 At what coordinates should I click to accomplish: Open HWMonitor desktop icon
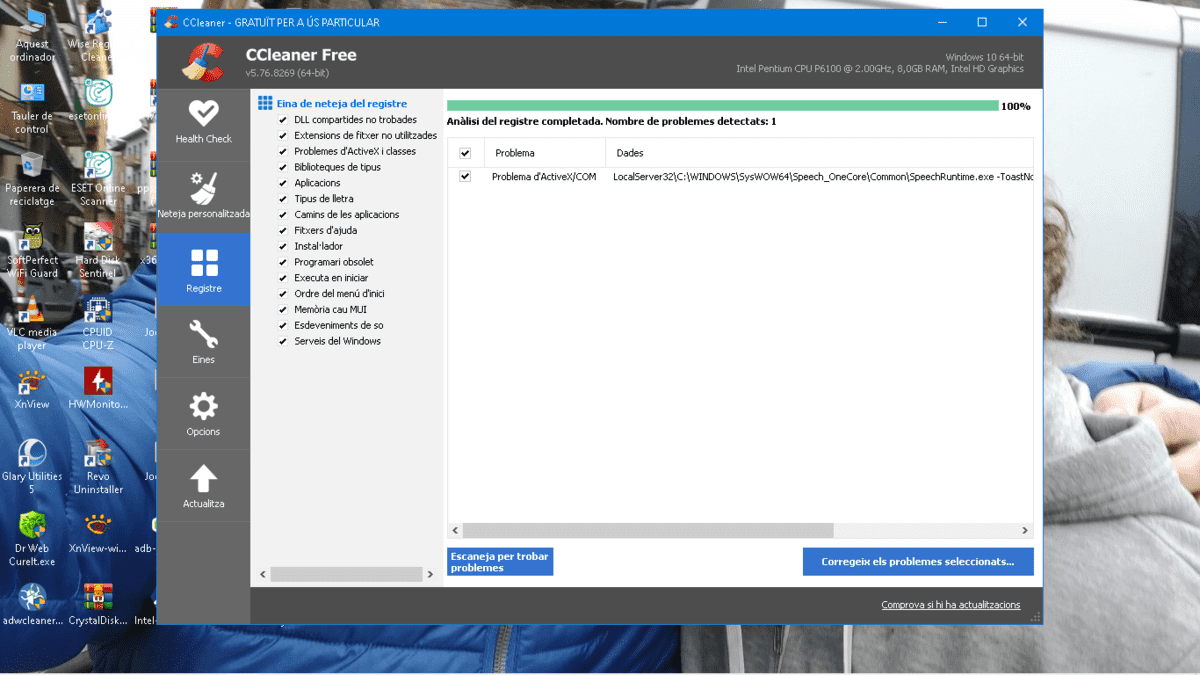pos(97,390)
